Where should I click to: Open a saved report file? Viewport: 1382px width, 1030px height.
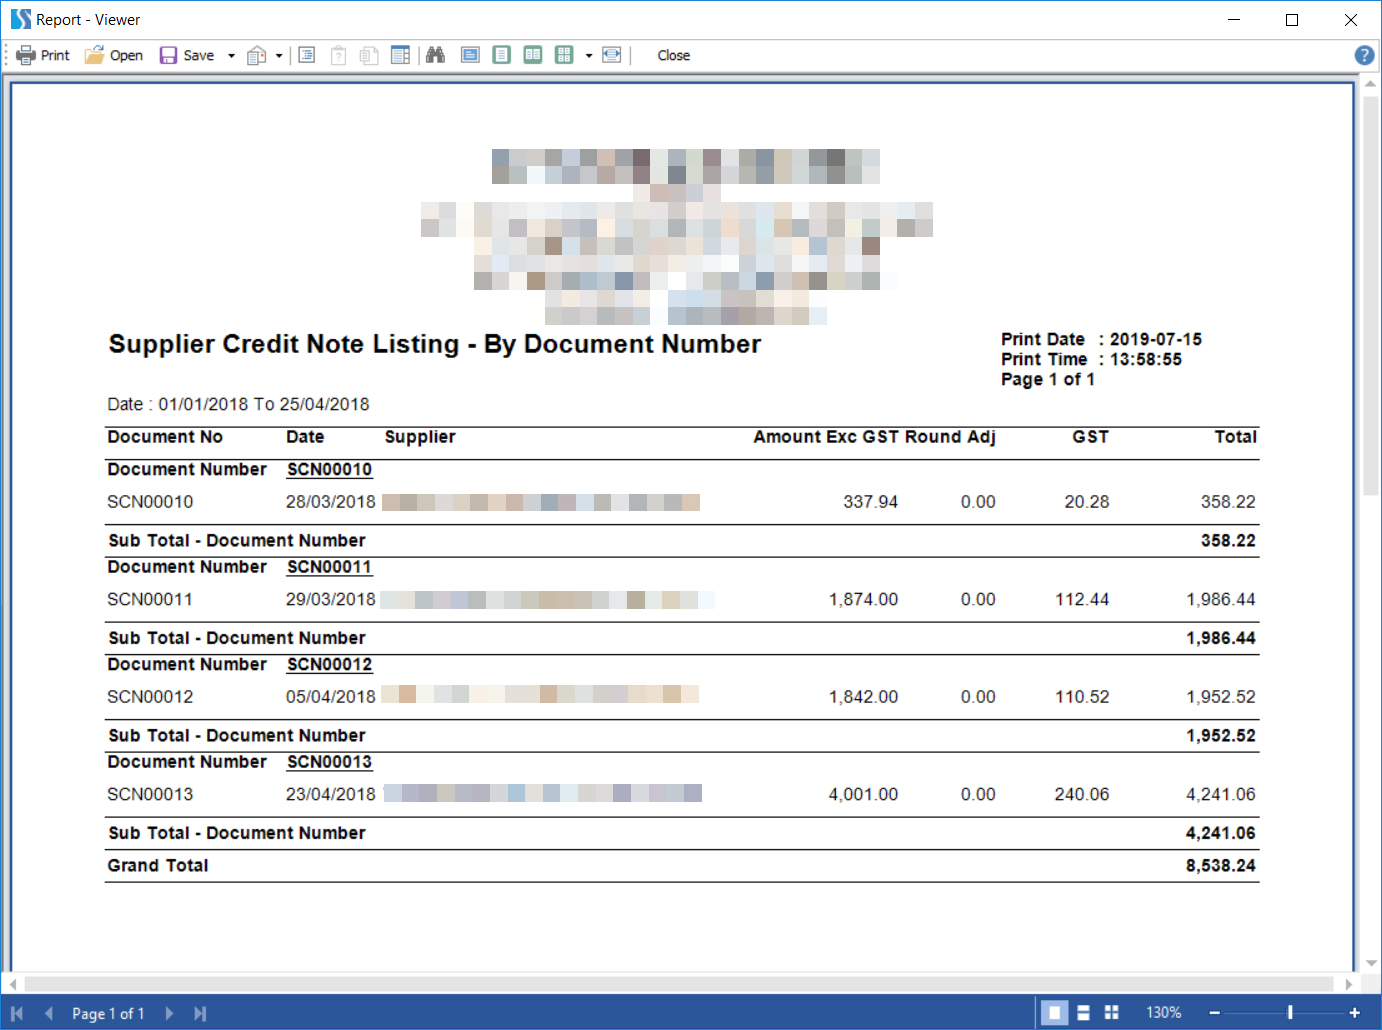(114, 55)
